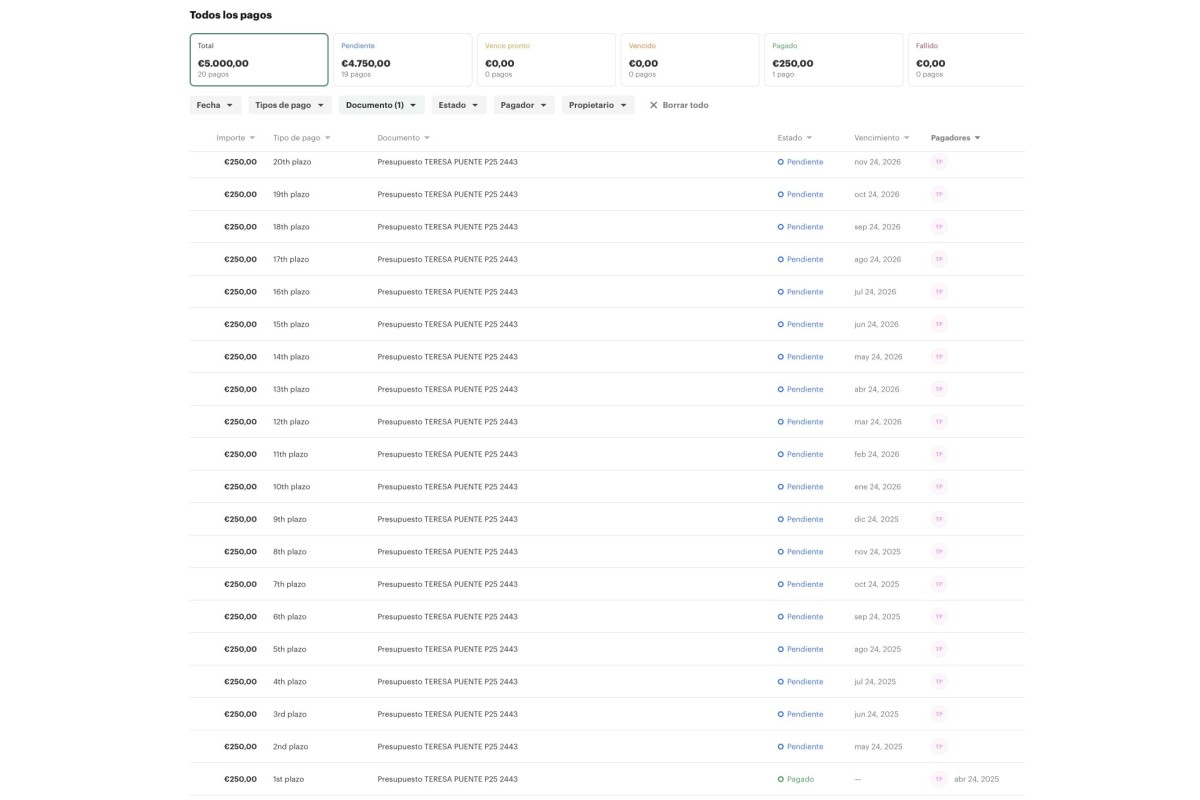Expand the Estado filter dropdown

(x=459, y=105)
